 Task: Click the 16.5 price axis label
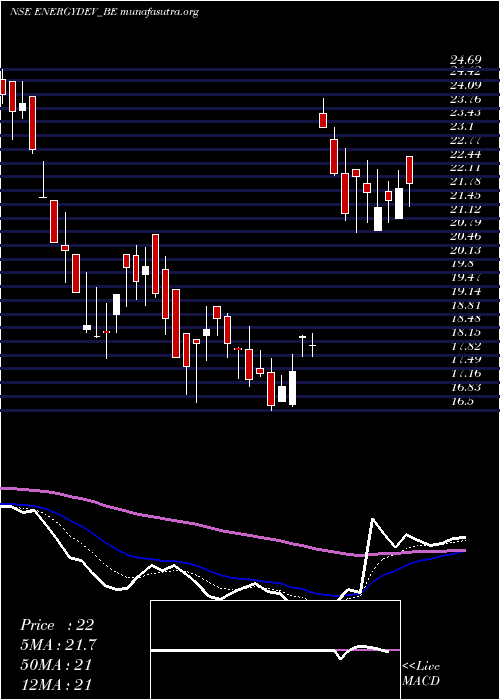tap(462, 402)
